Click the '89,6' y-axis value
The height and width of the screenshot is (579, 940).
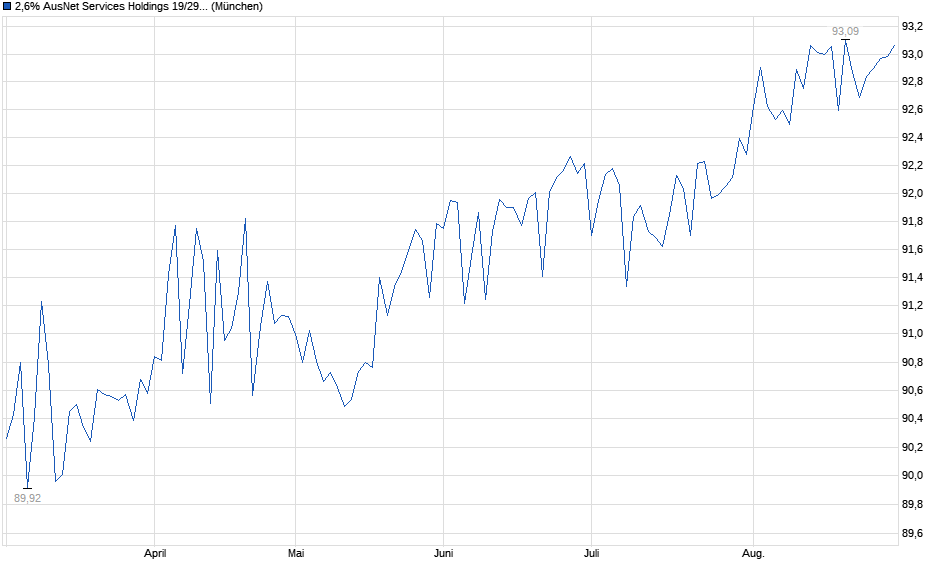(912, 533)
